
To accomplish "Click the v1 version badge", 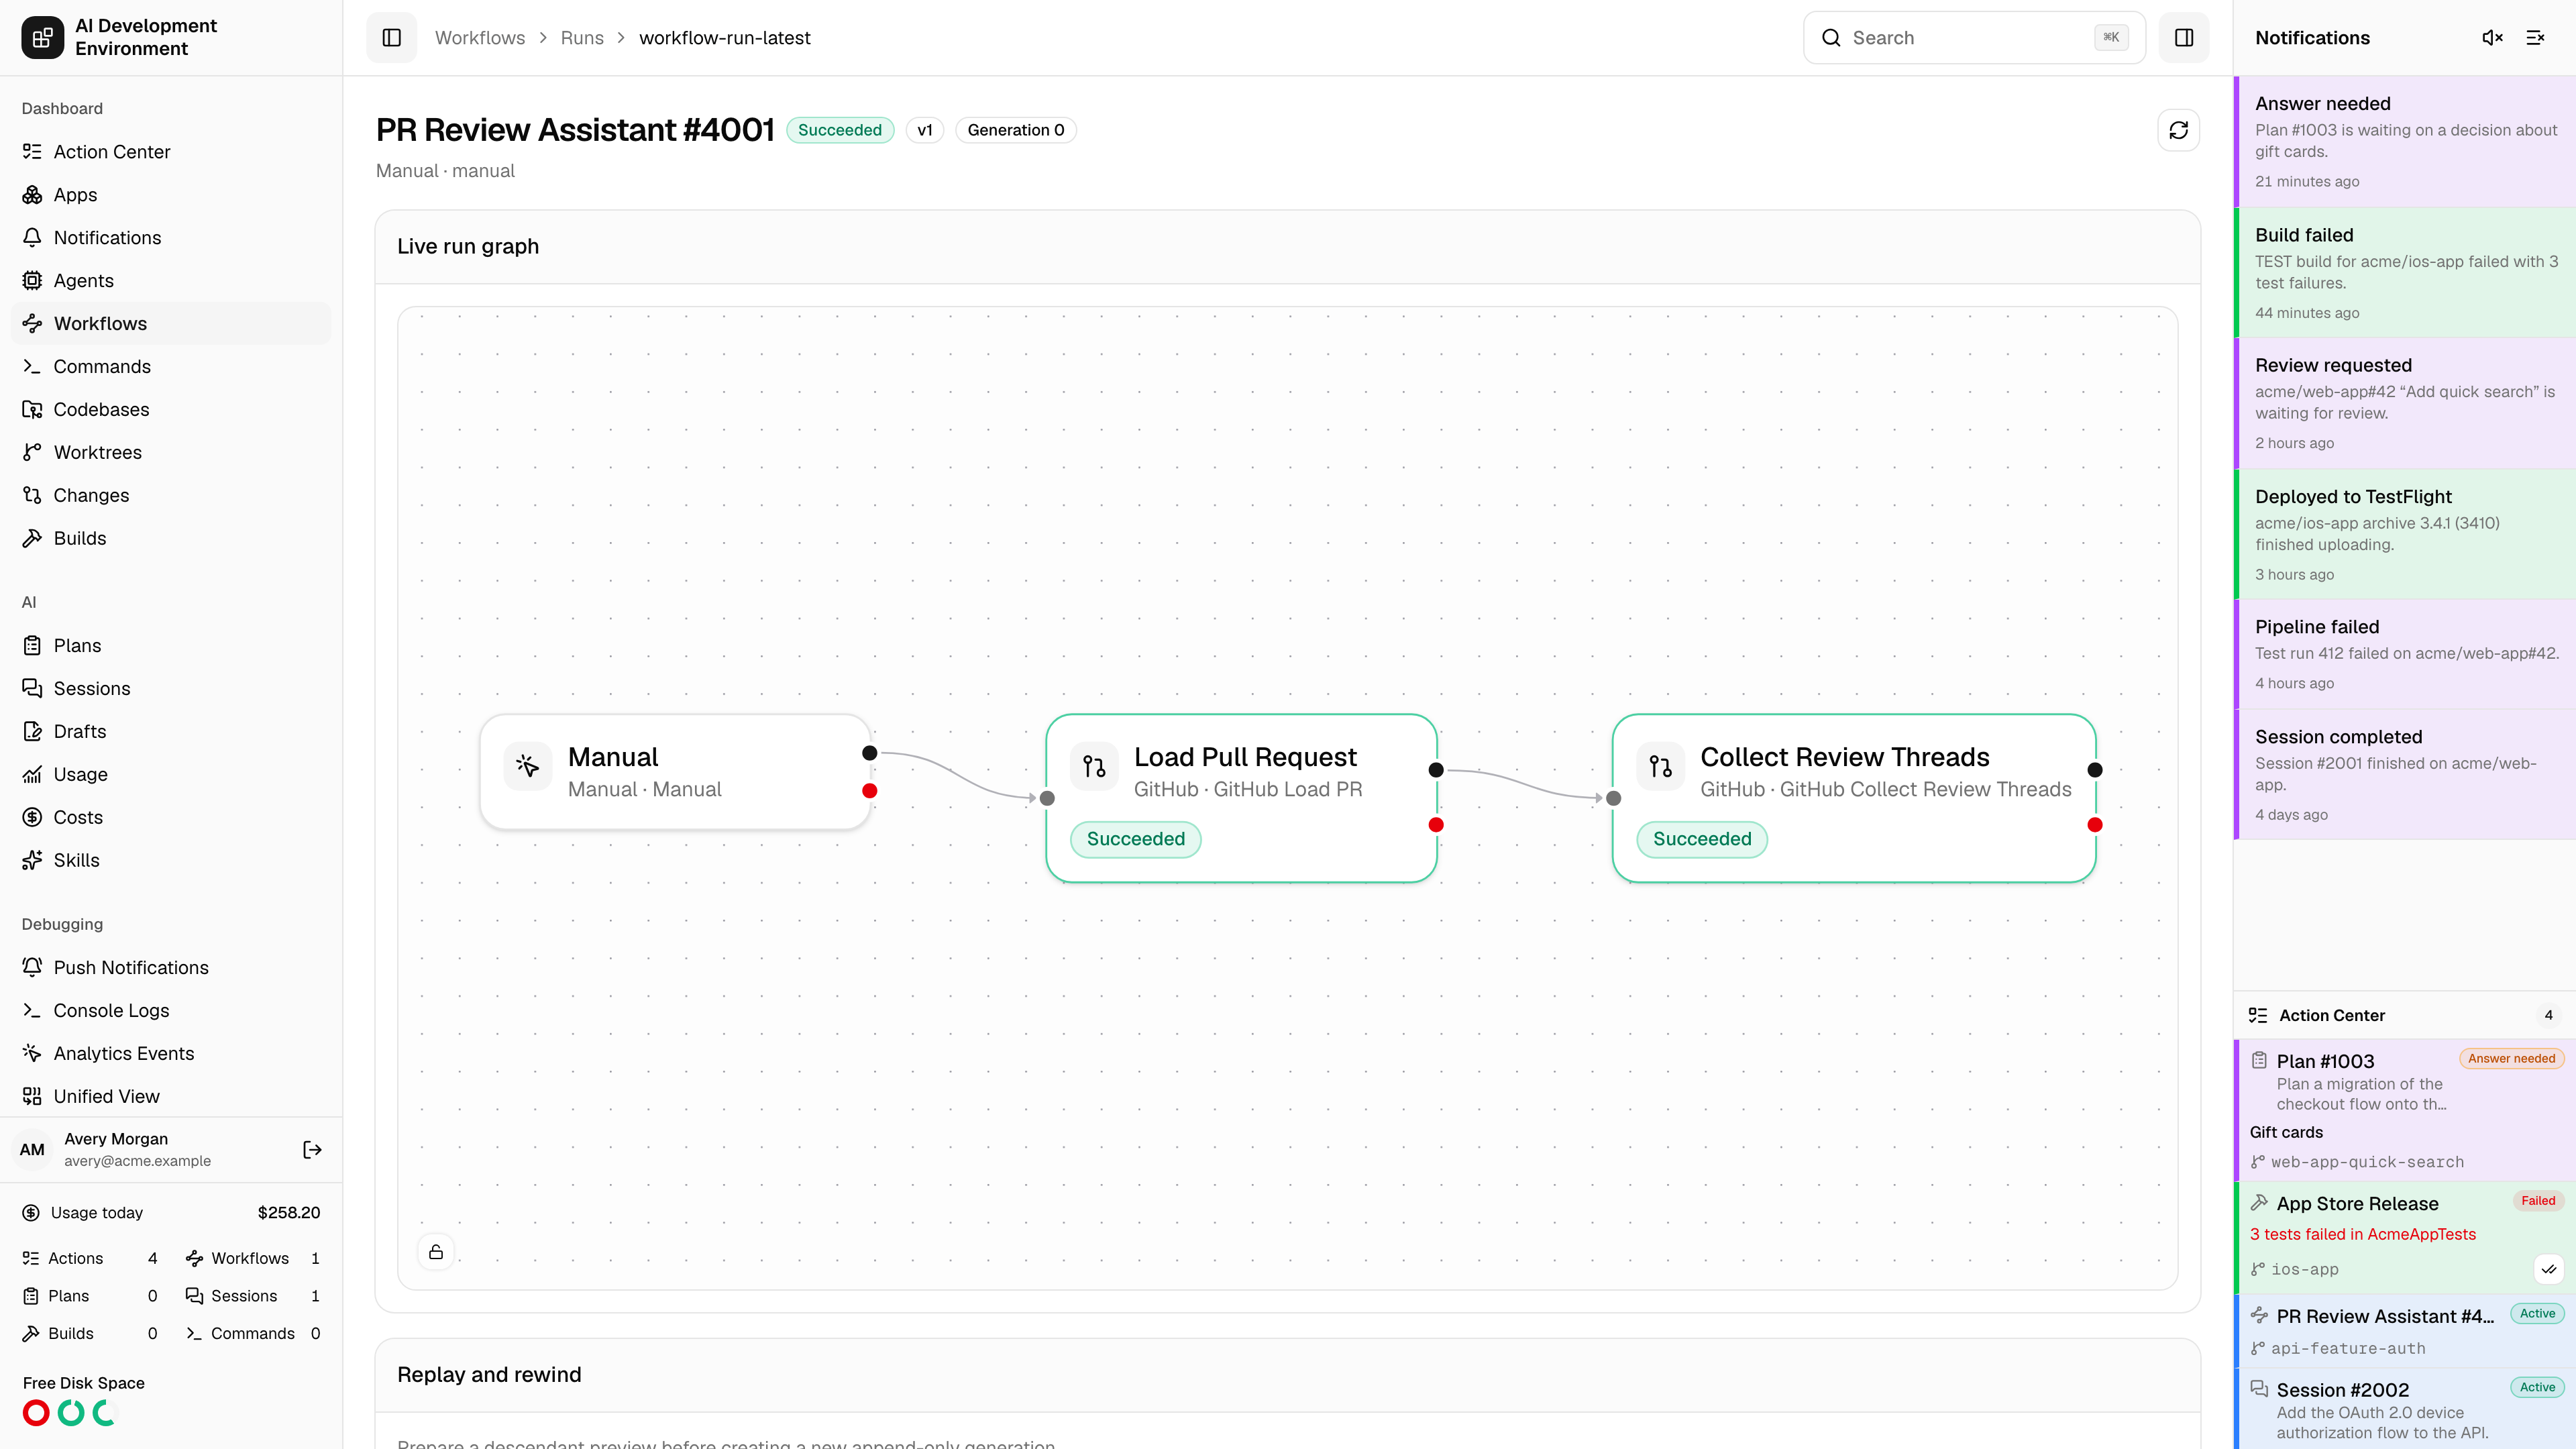I will tap(924, 130).
